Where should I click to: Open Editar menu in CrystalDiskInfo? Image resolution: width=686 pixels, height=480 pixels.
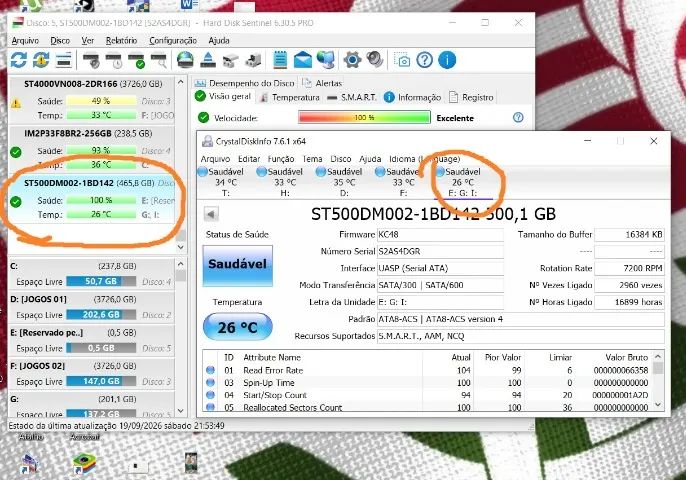pos(249,159)
